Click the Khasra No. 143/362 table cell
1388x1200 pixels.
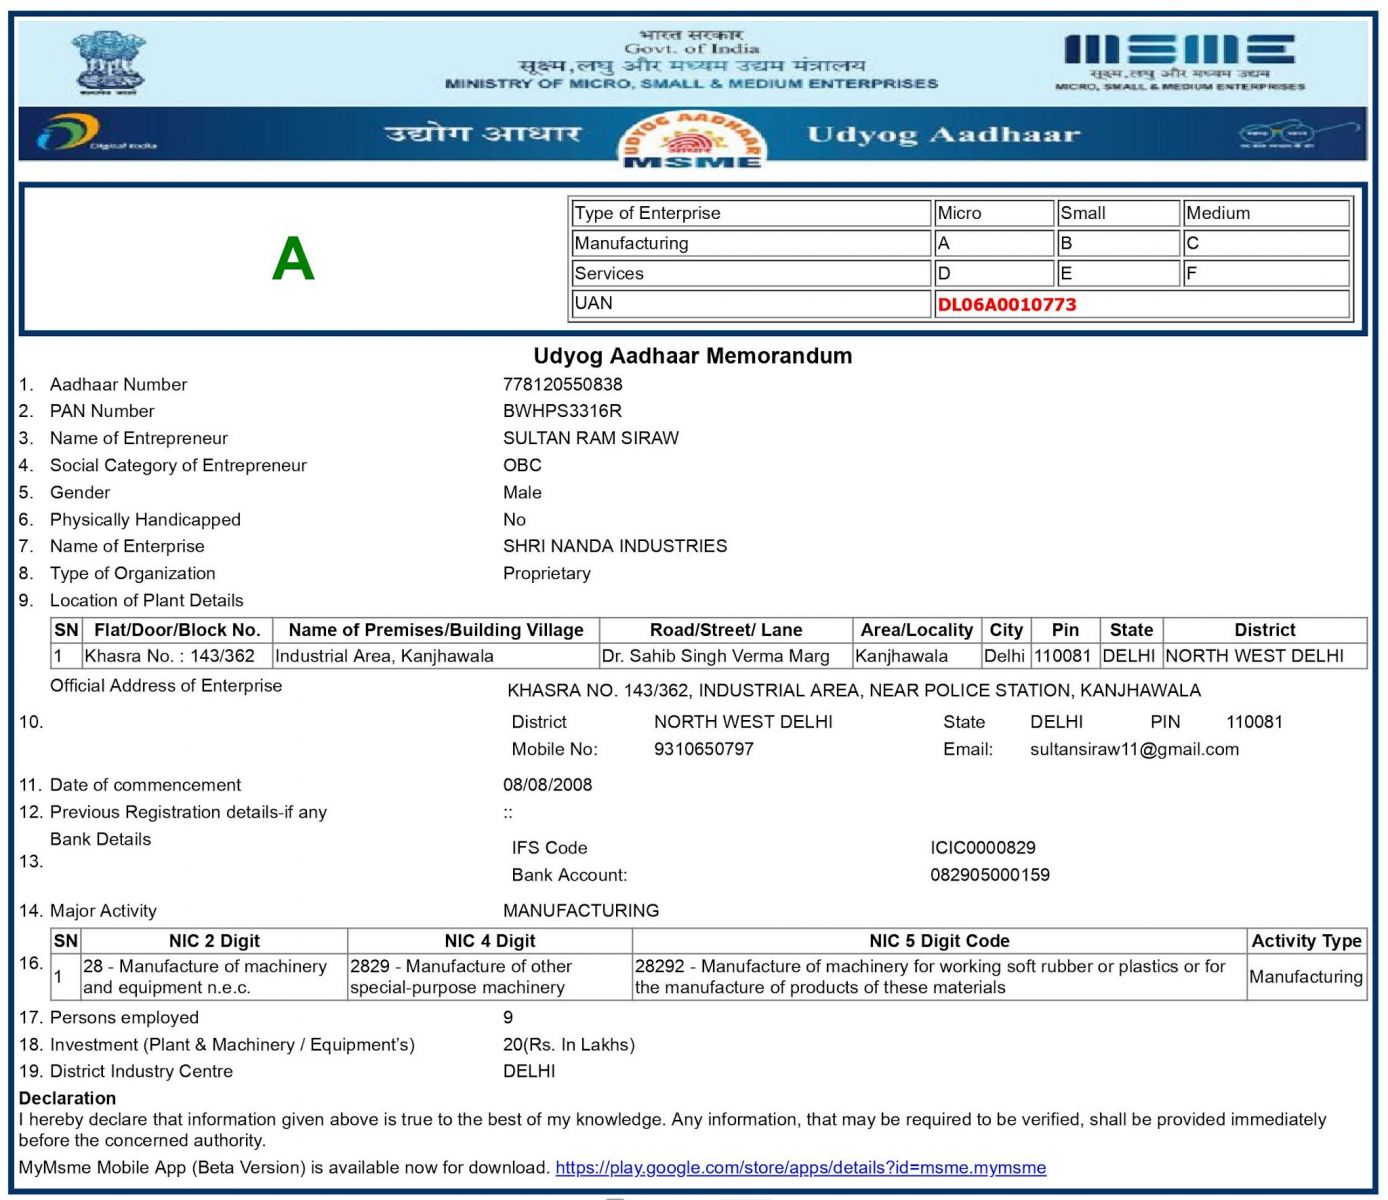click(x=170, y=656)
